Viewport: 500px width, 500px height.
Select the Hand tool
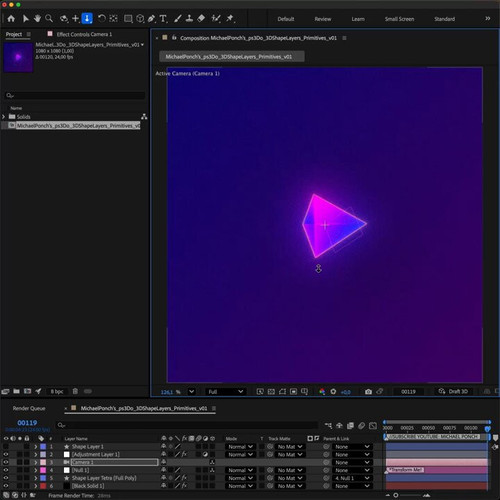pyautogui.click(x=37, y=19)
